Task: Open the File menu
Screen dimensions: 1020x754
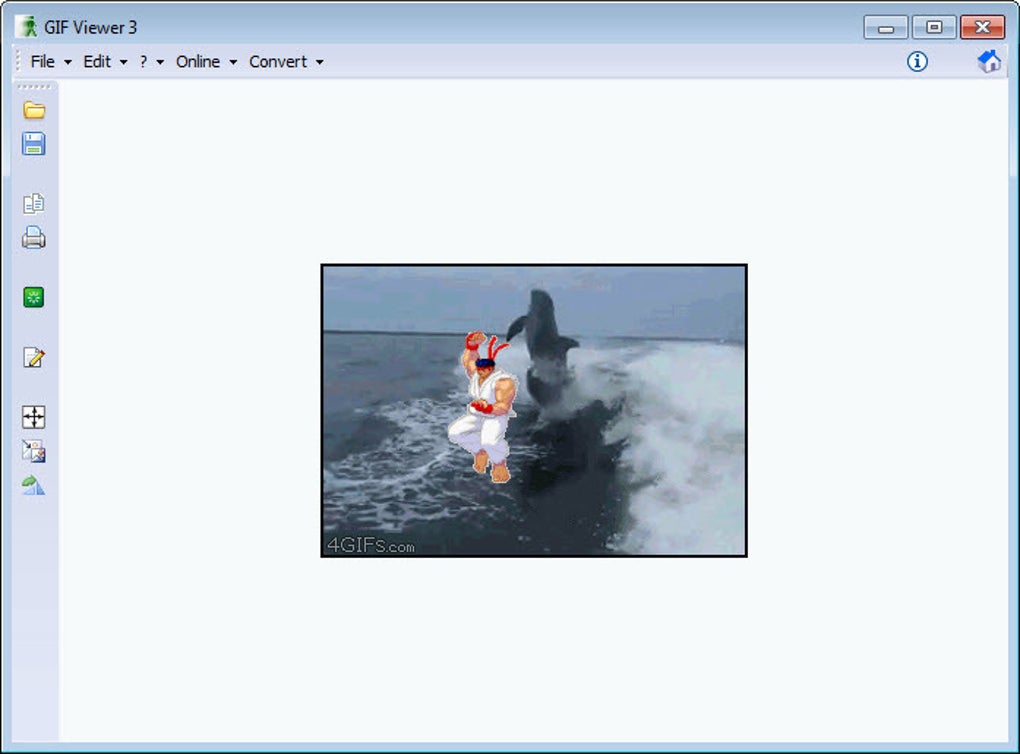Action: 43,62
